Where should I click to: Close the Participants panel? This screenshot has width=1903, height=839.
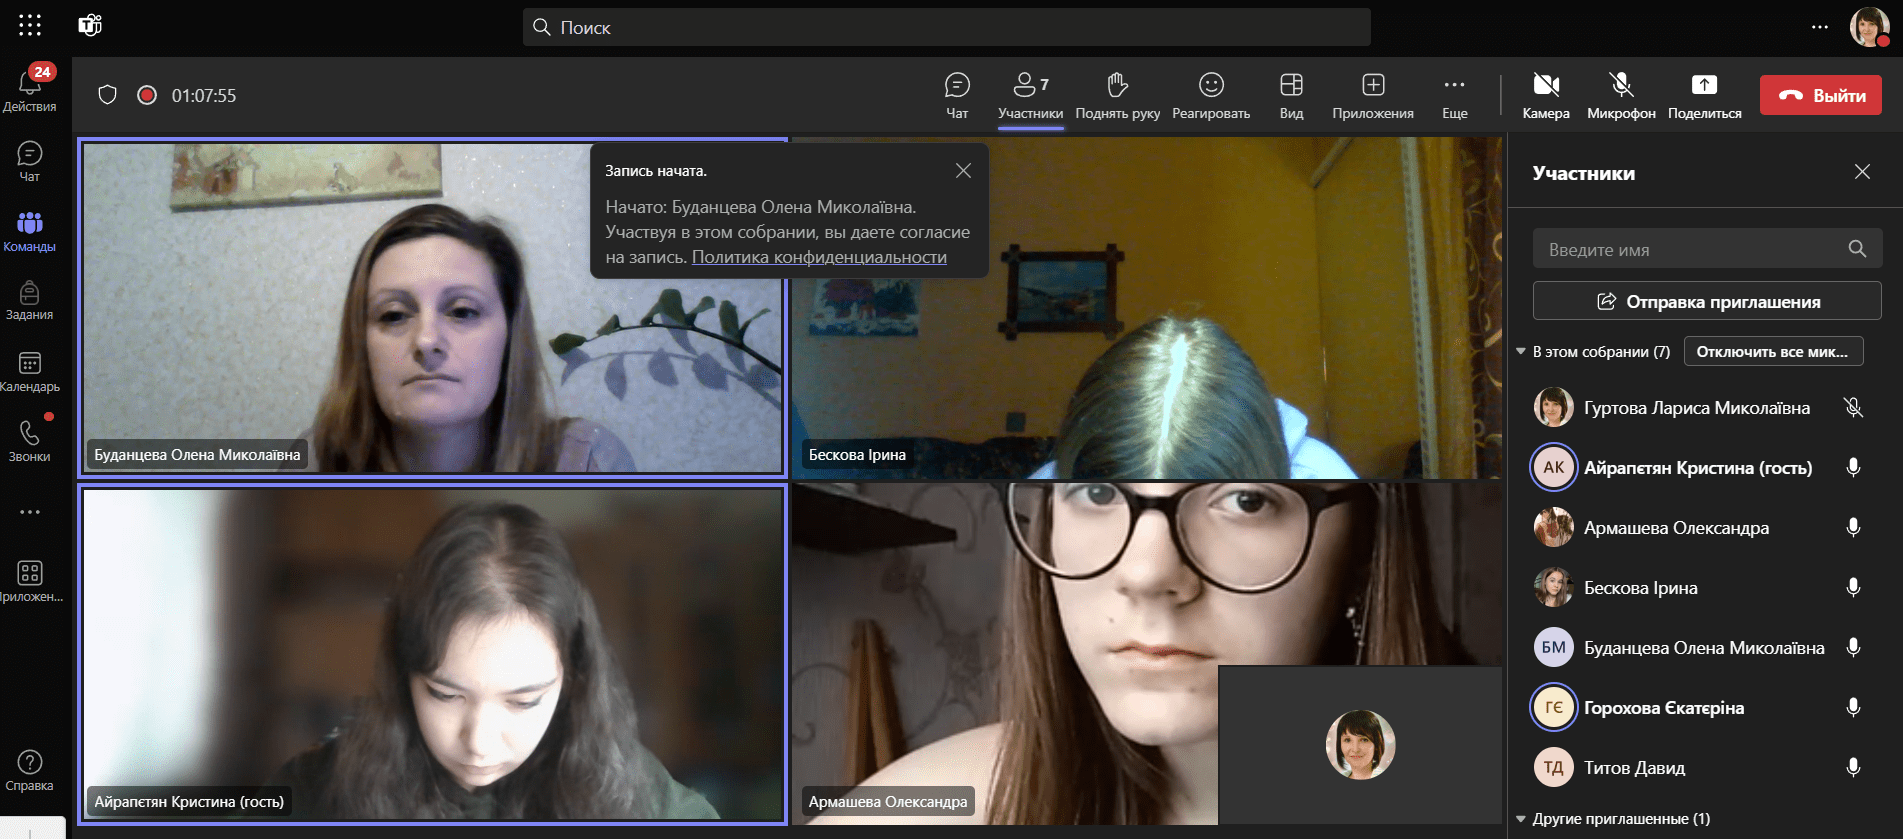[1862, 172]
